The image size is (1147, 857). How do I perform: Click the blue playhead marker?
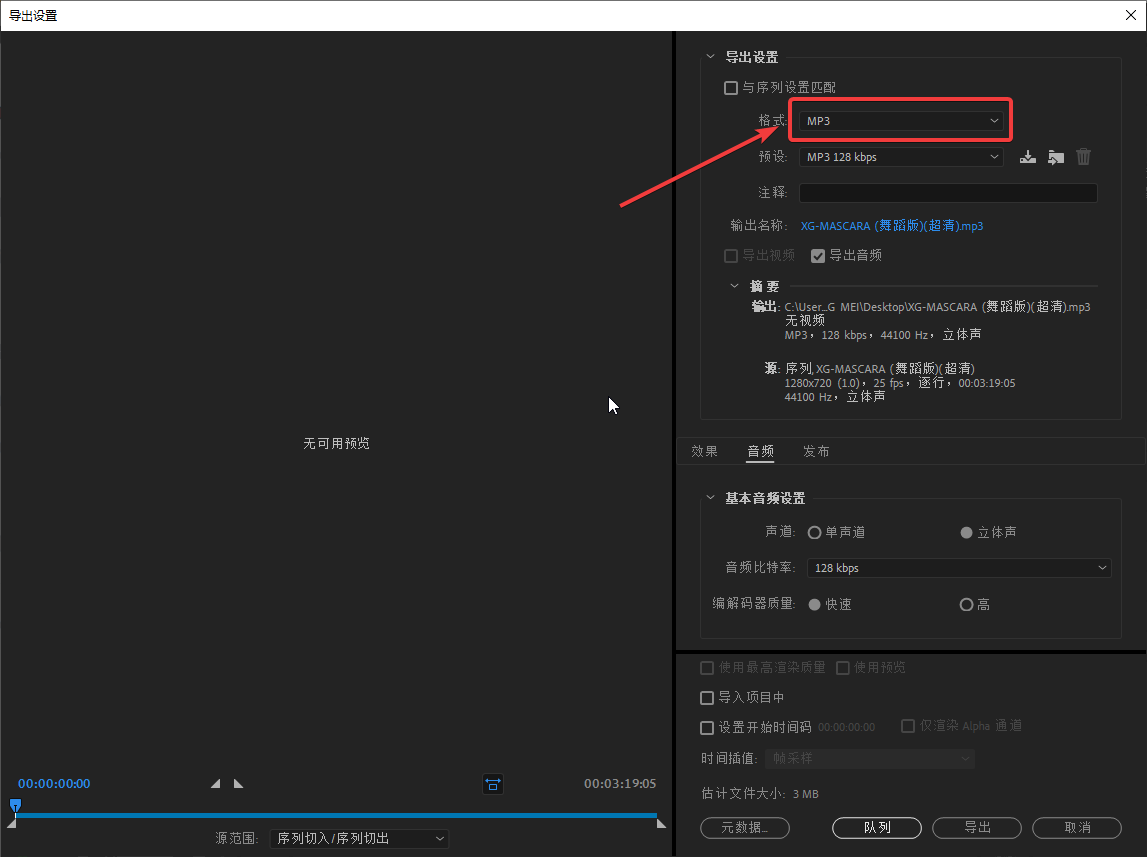tap(15, 806)
